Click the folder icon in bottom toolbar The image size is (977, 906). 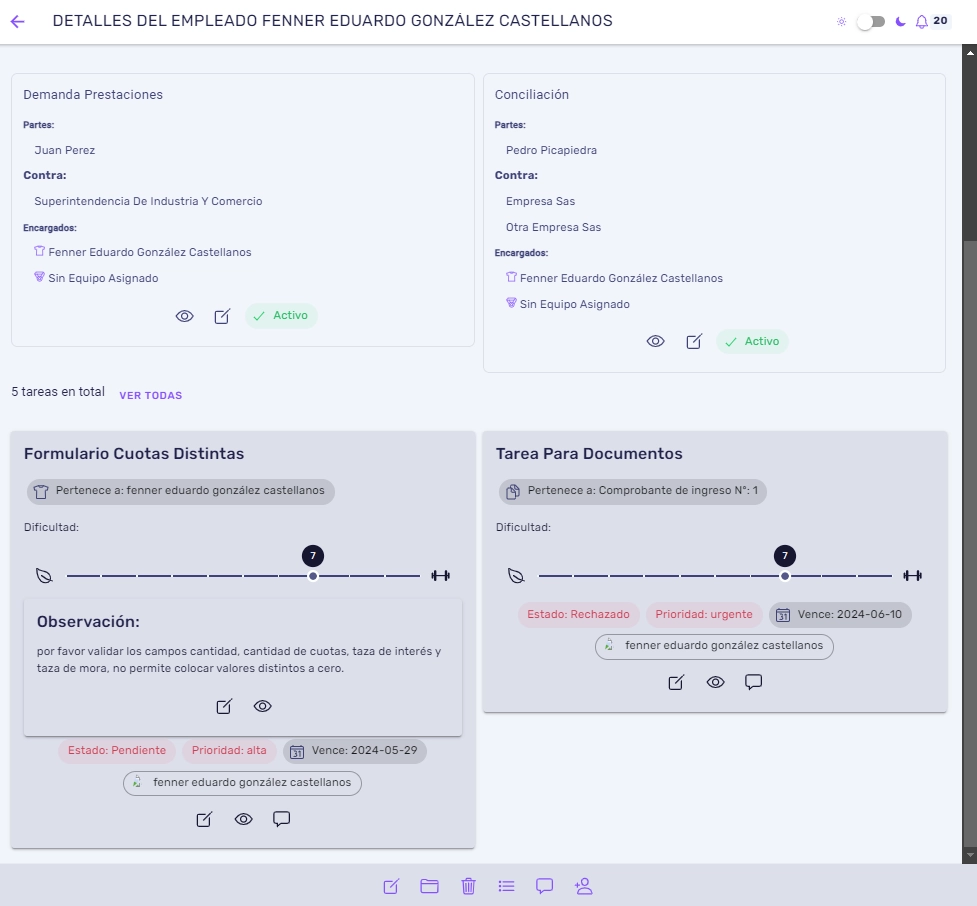(x=429, y=886)
